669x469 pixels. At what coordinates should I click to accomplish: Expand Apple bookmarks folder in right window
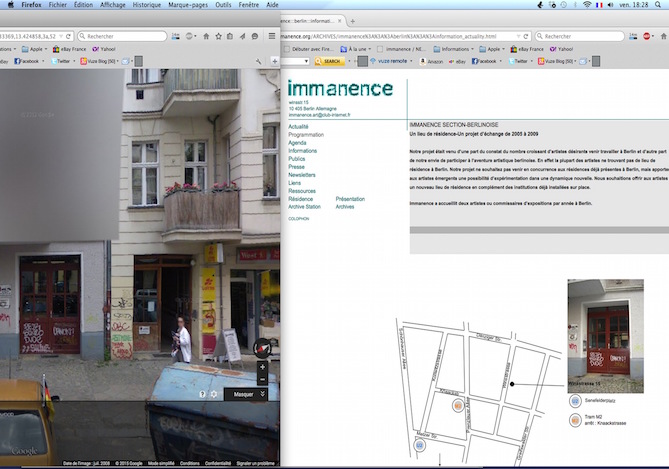[492, 49]
